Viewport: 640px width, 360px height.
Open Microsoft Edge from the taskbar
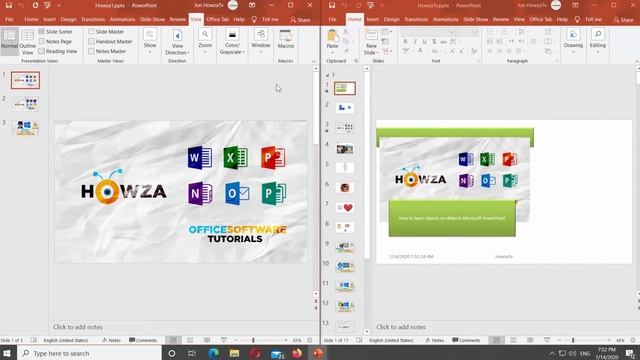click(213, 353)
